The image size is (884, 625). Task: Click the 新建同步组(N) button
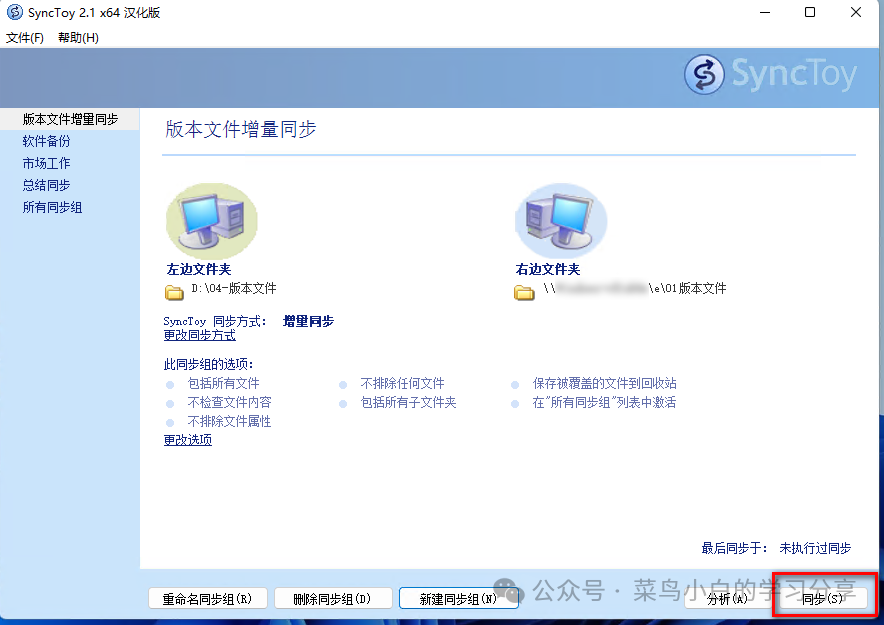point(458,599)
